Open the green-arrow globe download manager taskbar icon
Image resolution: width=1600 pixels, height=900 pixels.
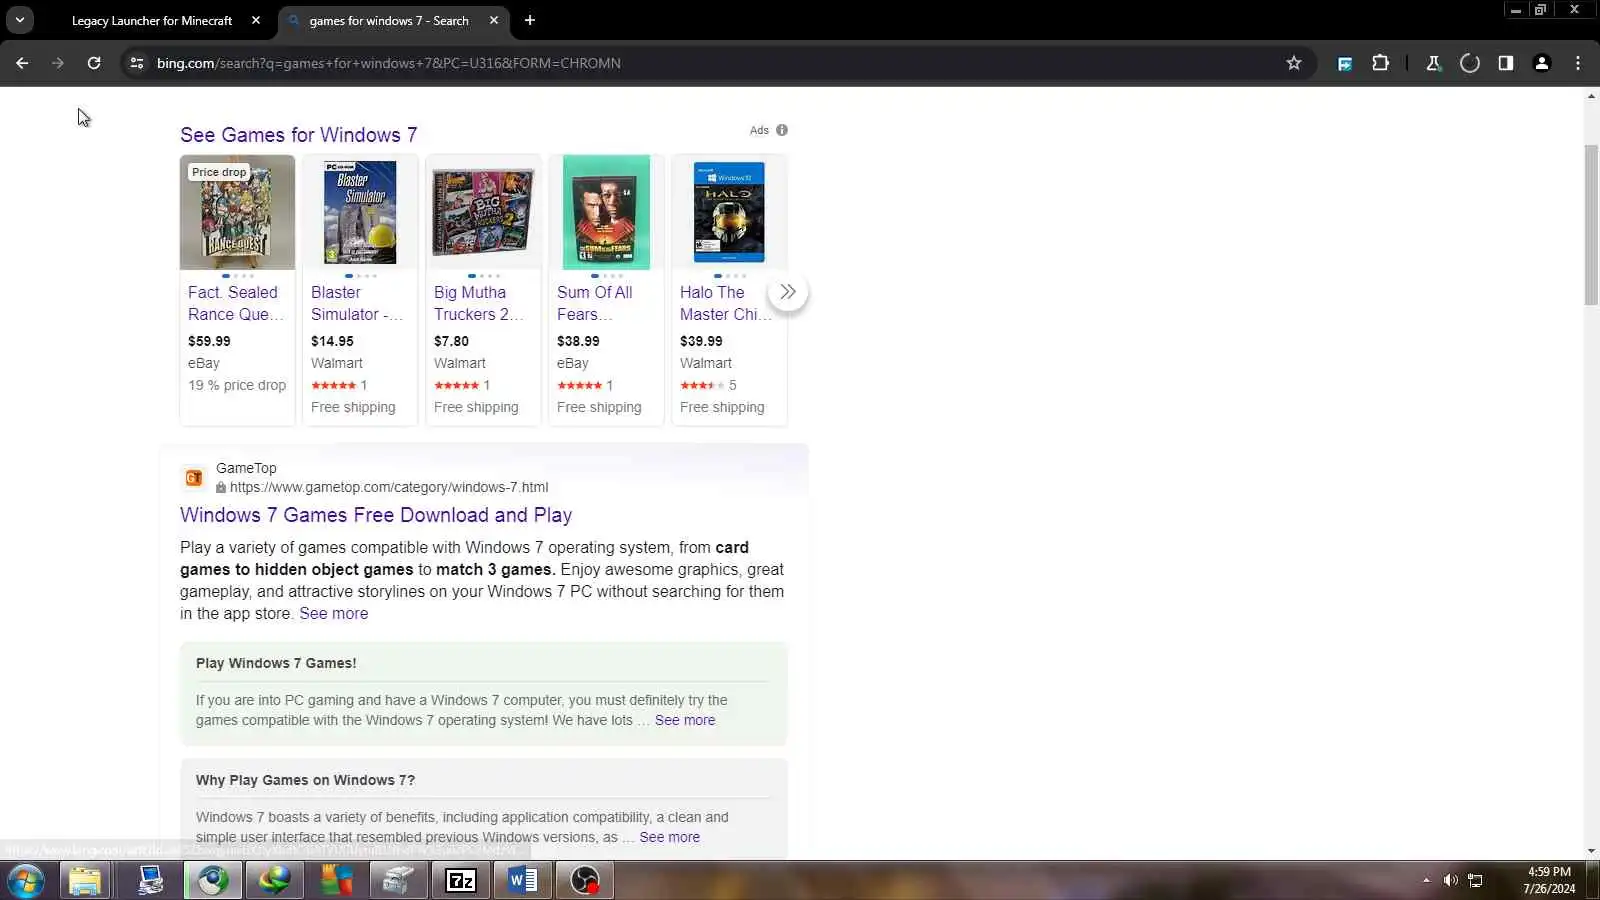pos(274,881)
